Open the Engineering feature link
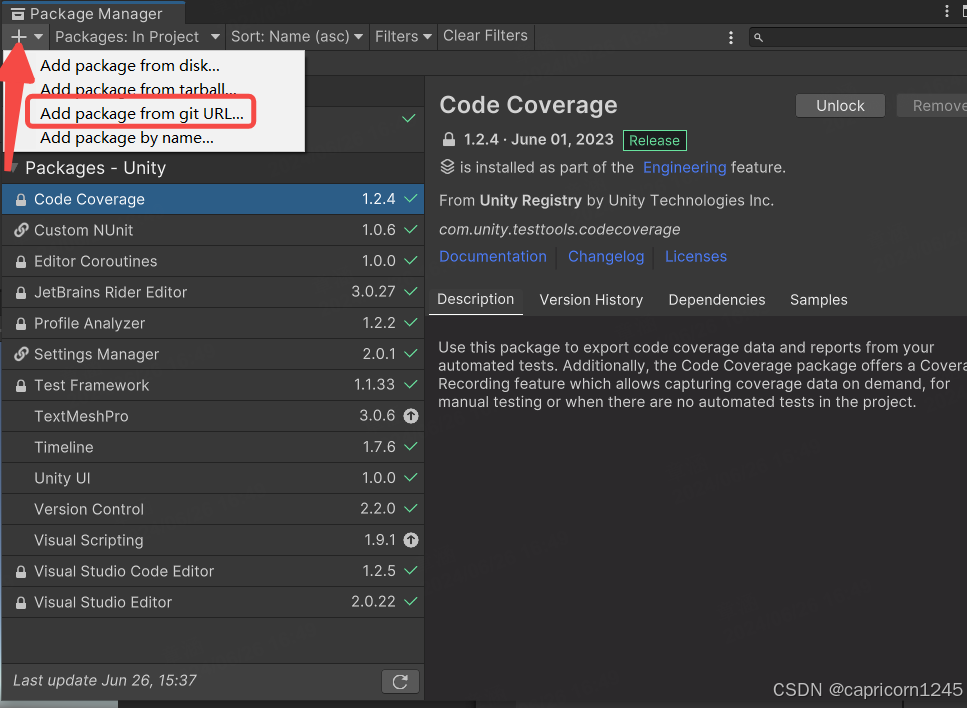Viewport: 967px width, 708px height. [684, 168]
